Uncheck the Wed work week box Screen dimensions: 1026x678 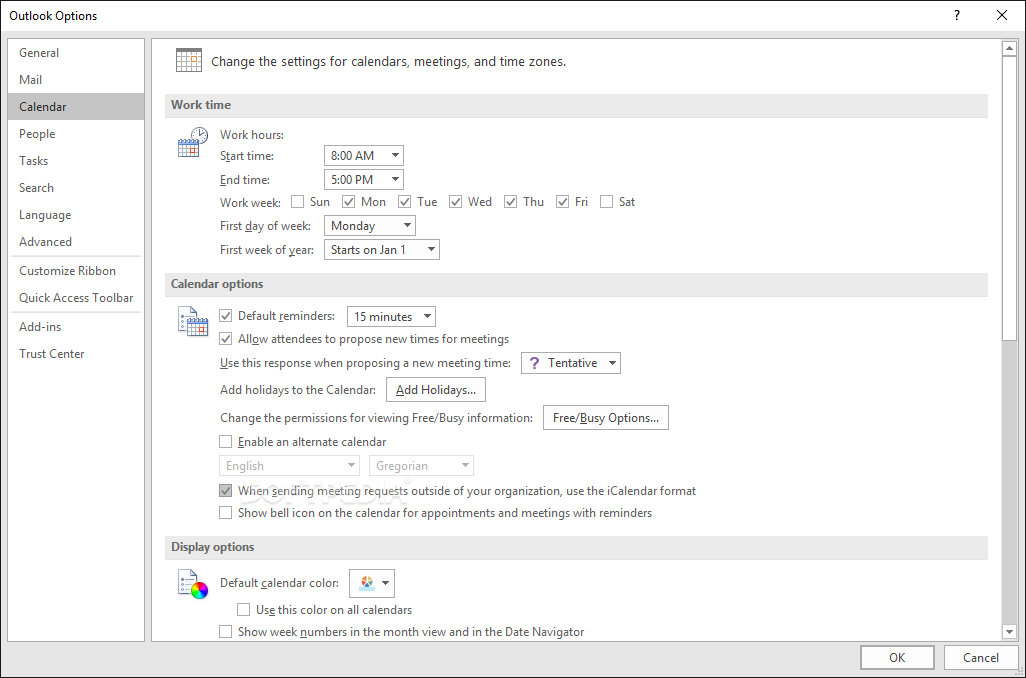[x=455, y=202]
